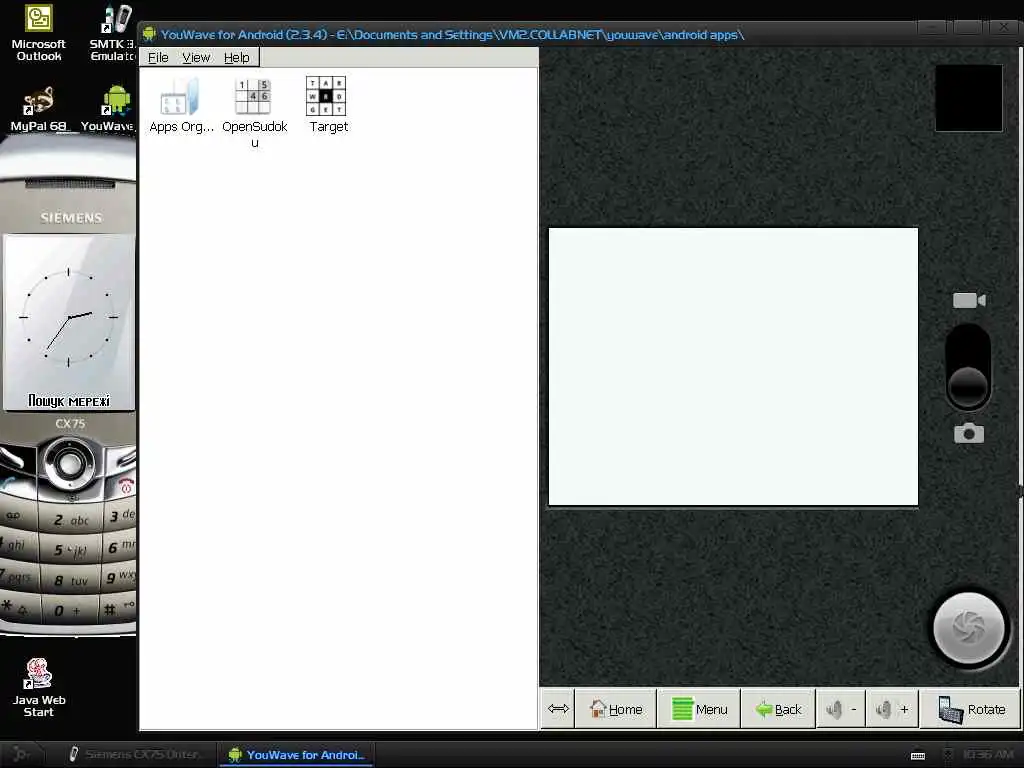Image resolution: width=1024 pixels, height=768 pixels.
Task: Open Java Web Start desktop shortcut
Action: 39,688
